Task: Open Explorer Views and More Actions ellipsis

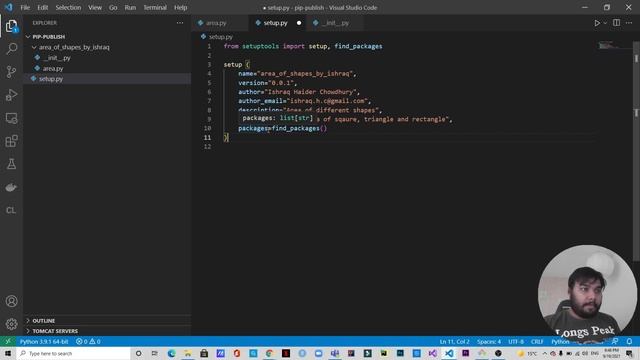Action: (180, 23)
